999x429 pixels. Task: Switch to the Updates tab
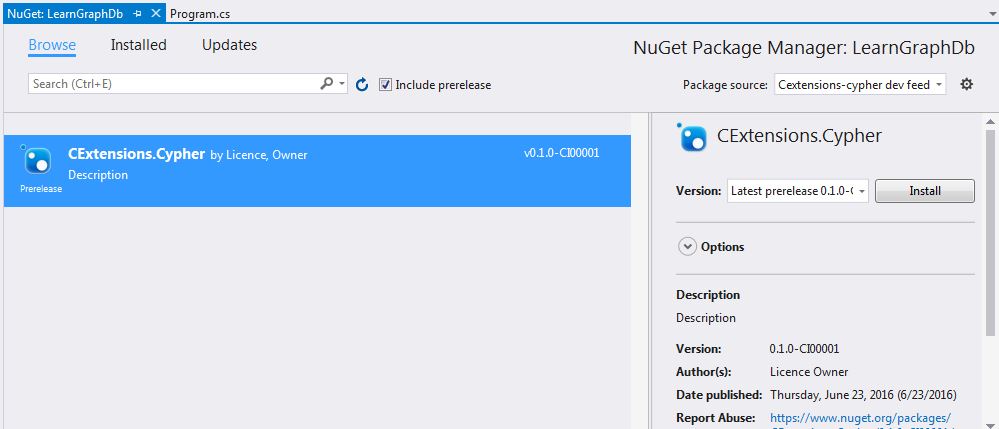[x=229, y=45]
